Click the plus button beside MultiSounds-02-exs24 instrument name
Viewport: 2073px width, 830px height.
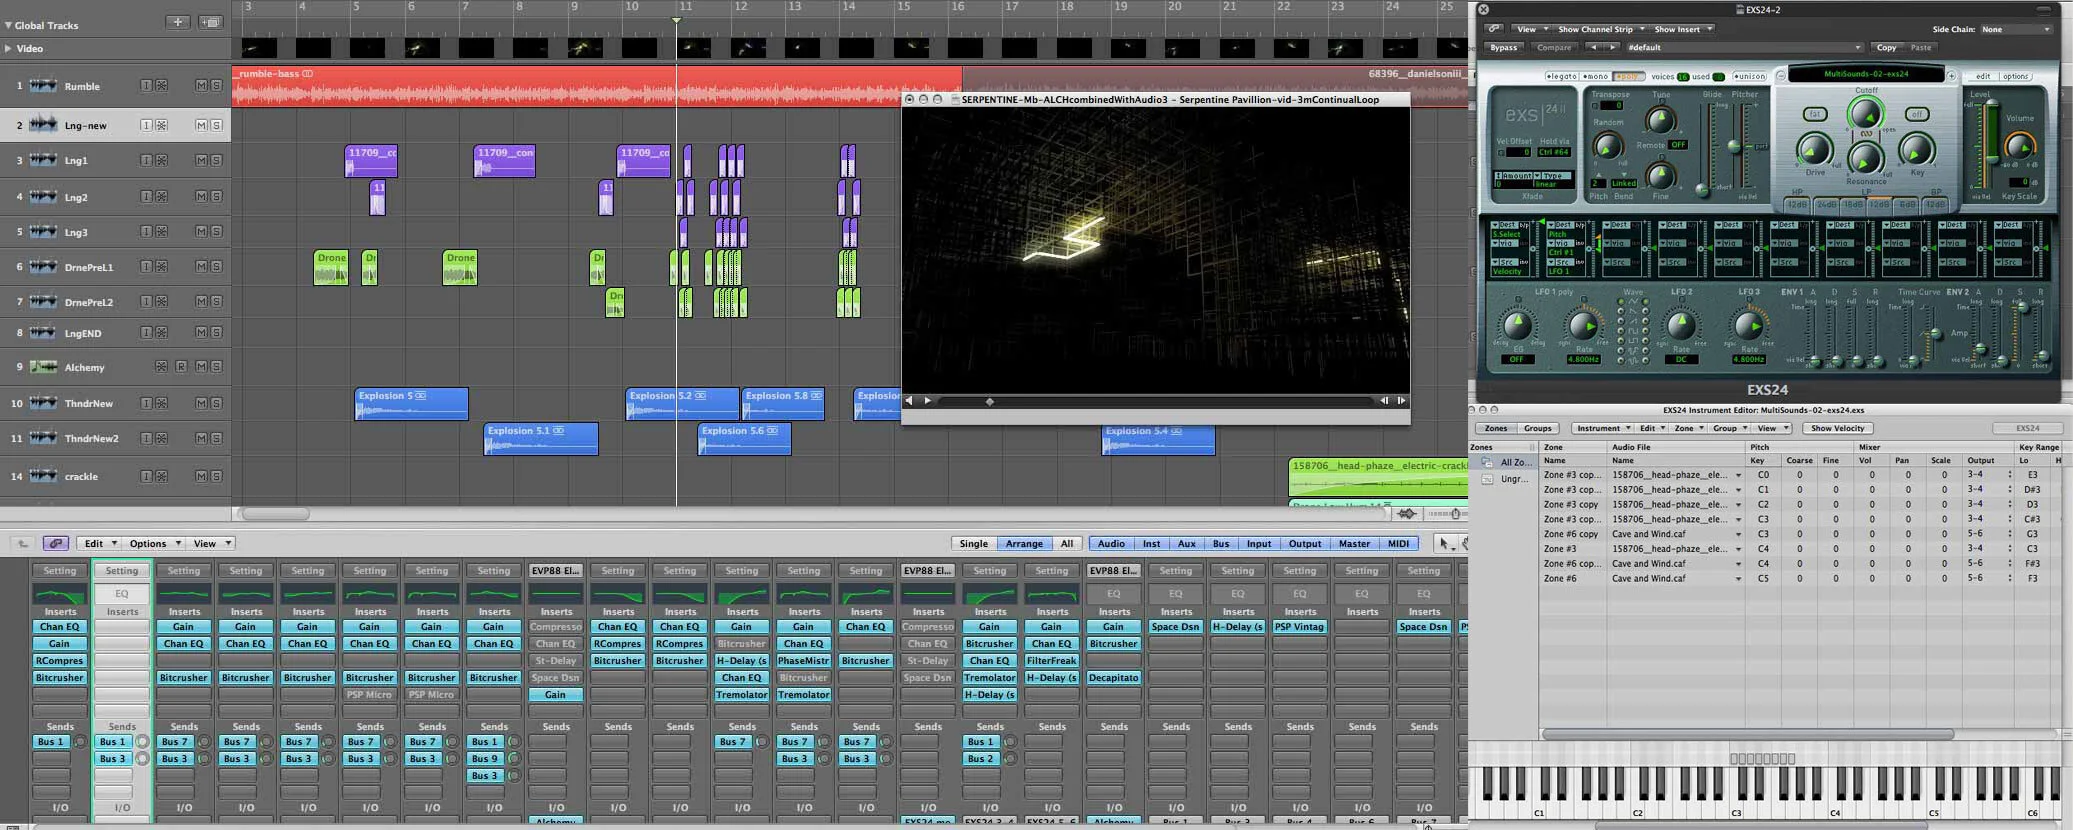click(x=1950, y=75)
